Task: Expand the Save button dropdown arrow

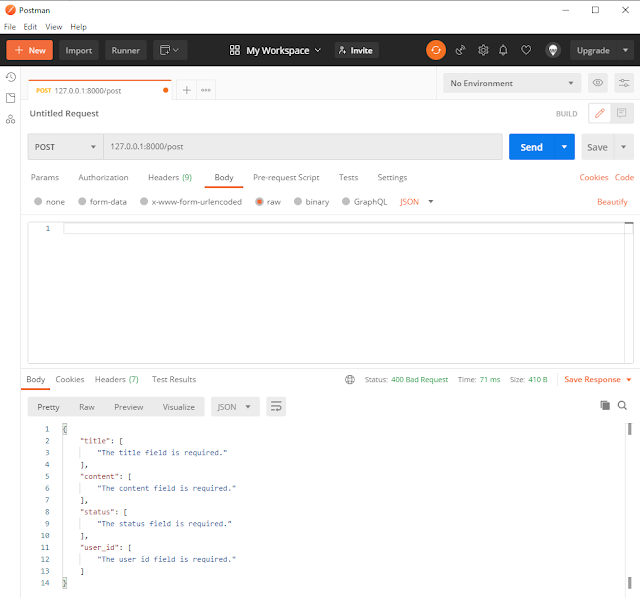Action: (623, 147)
